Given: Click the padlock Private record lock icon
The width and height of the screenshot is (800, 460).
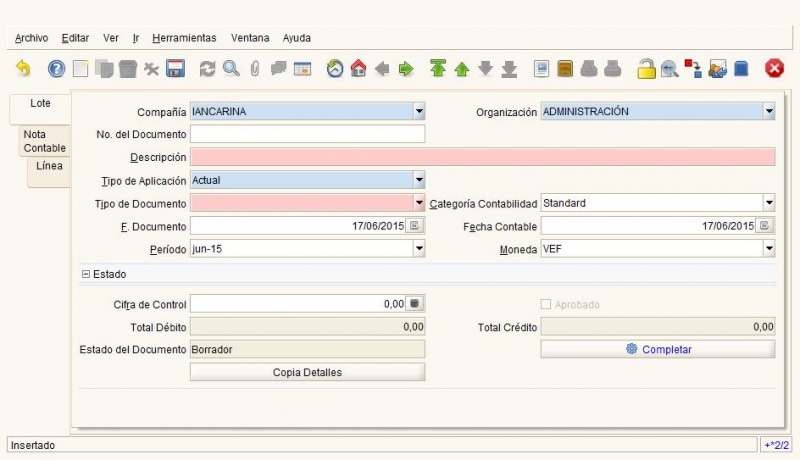Looking at the screenshot, I should tap(646, 69).
